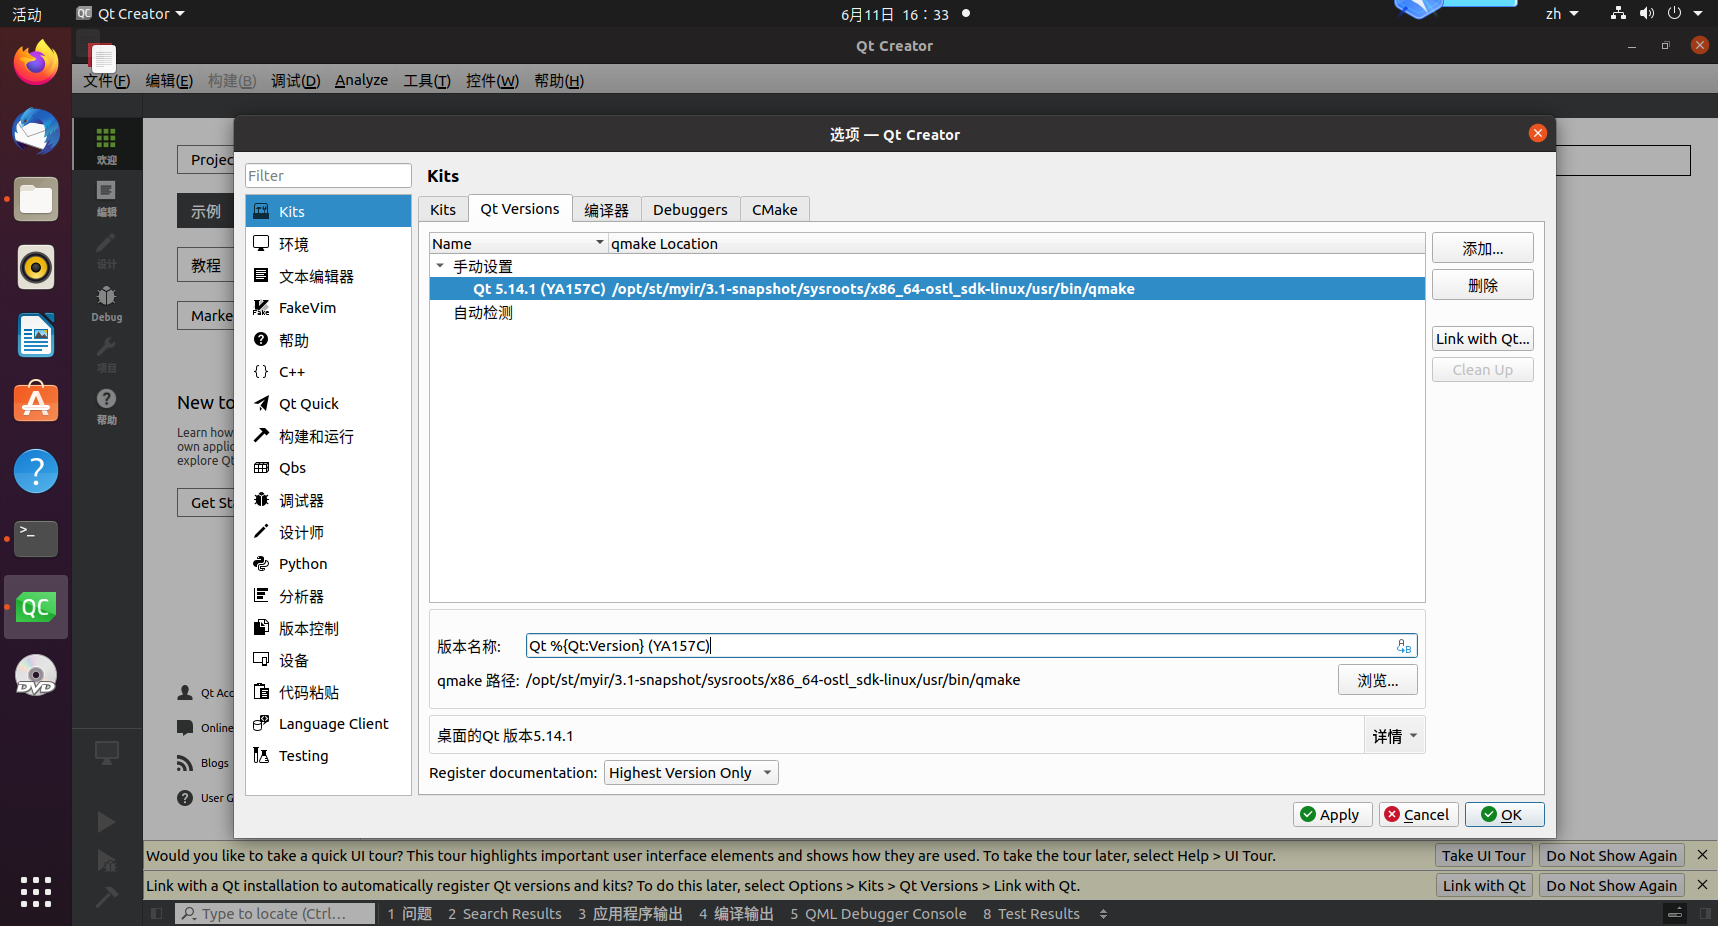Open the Python settings category
This screenshot has height=926, width=1718.
pos(328,564)
